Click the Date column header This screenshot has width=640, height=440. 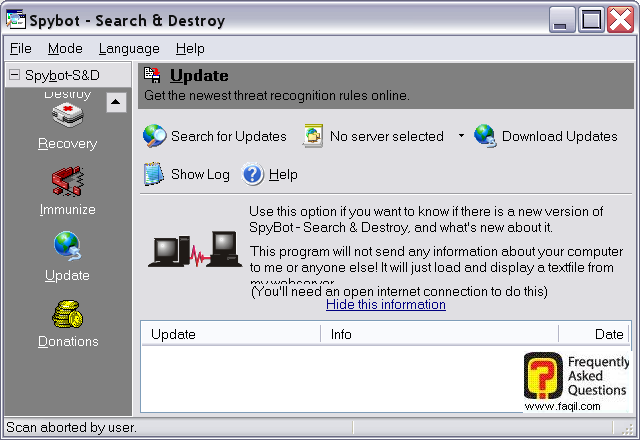click(593, 334)
